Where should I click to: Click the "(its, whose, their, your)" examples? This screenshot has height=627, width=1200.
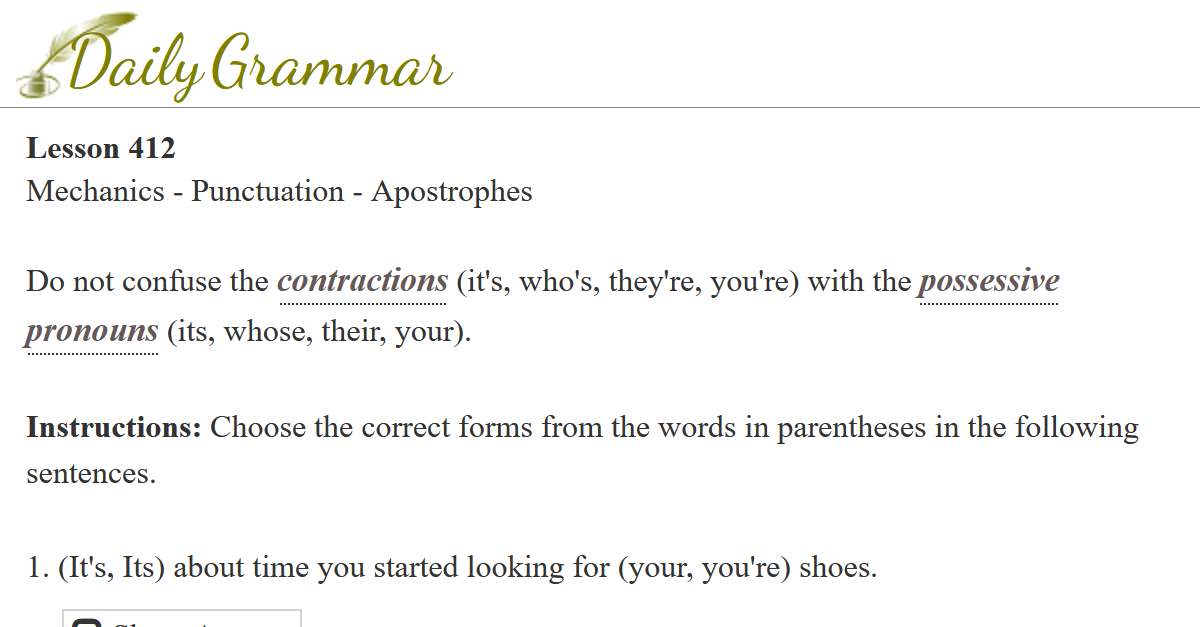pos(318,331)
